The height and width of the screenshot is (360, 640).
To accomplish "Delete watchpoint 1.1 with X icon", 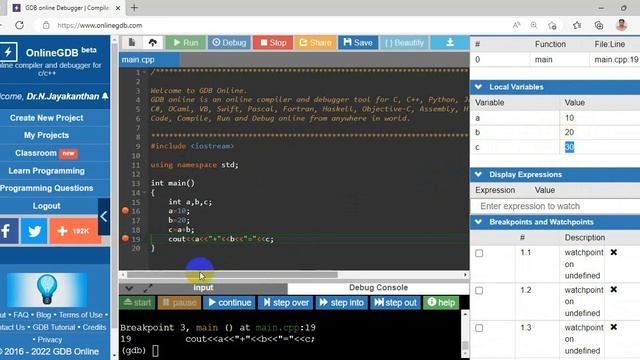I will [613, 252].
